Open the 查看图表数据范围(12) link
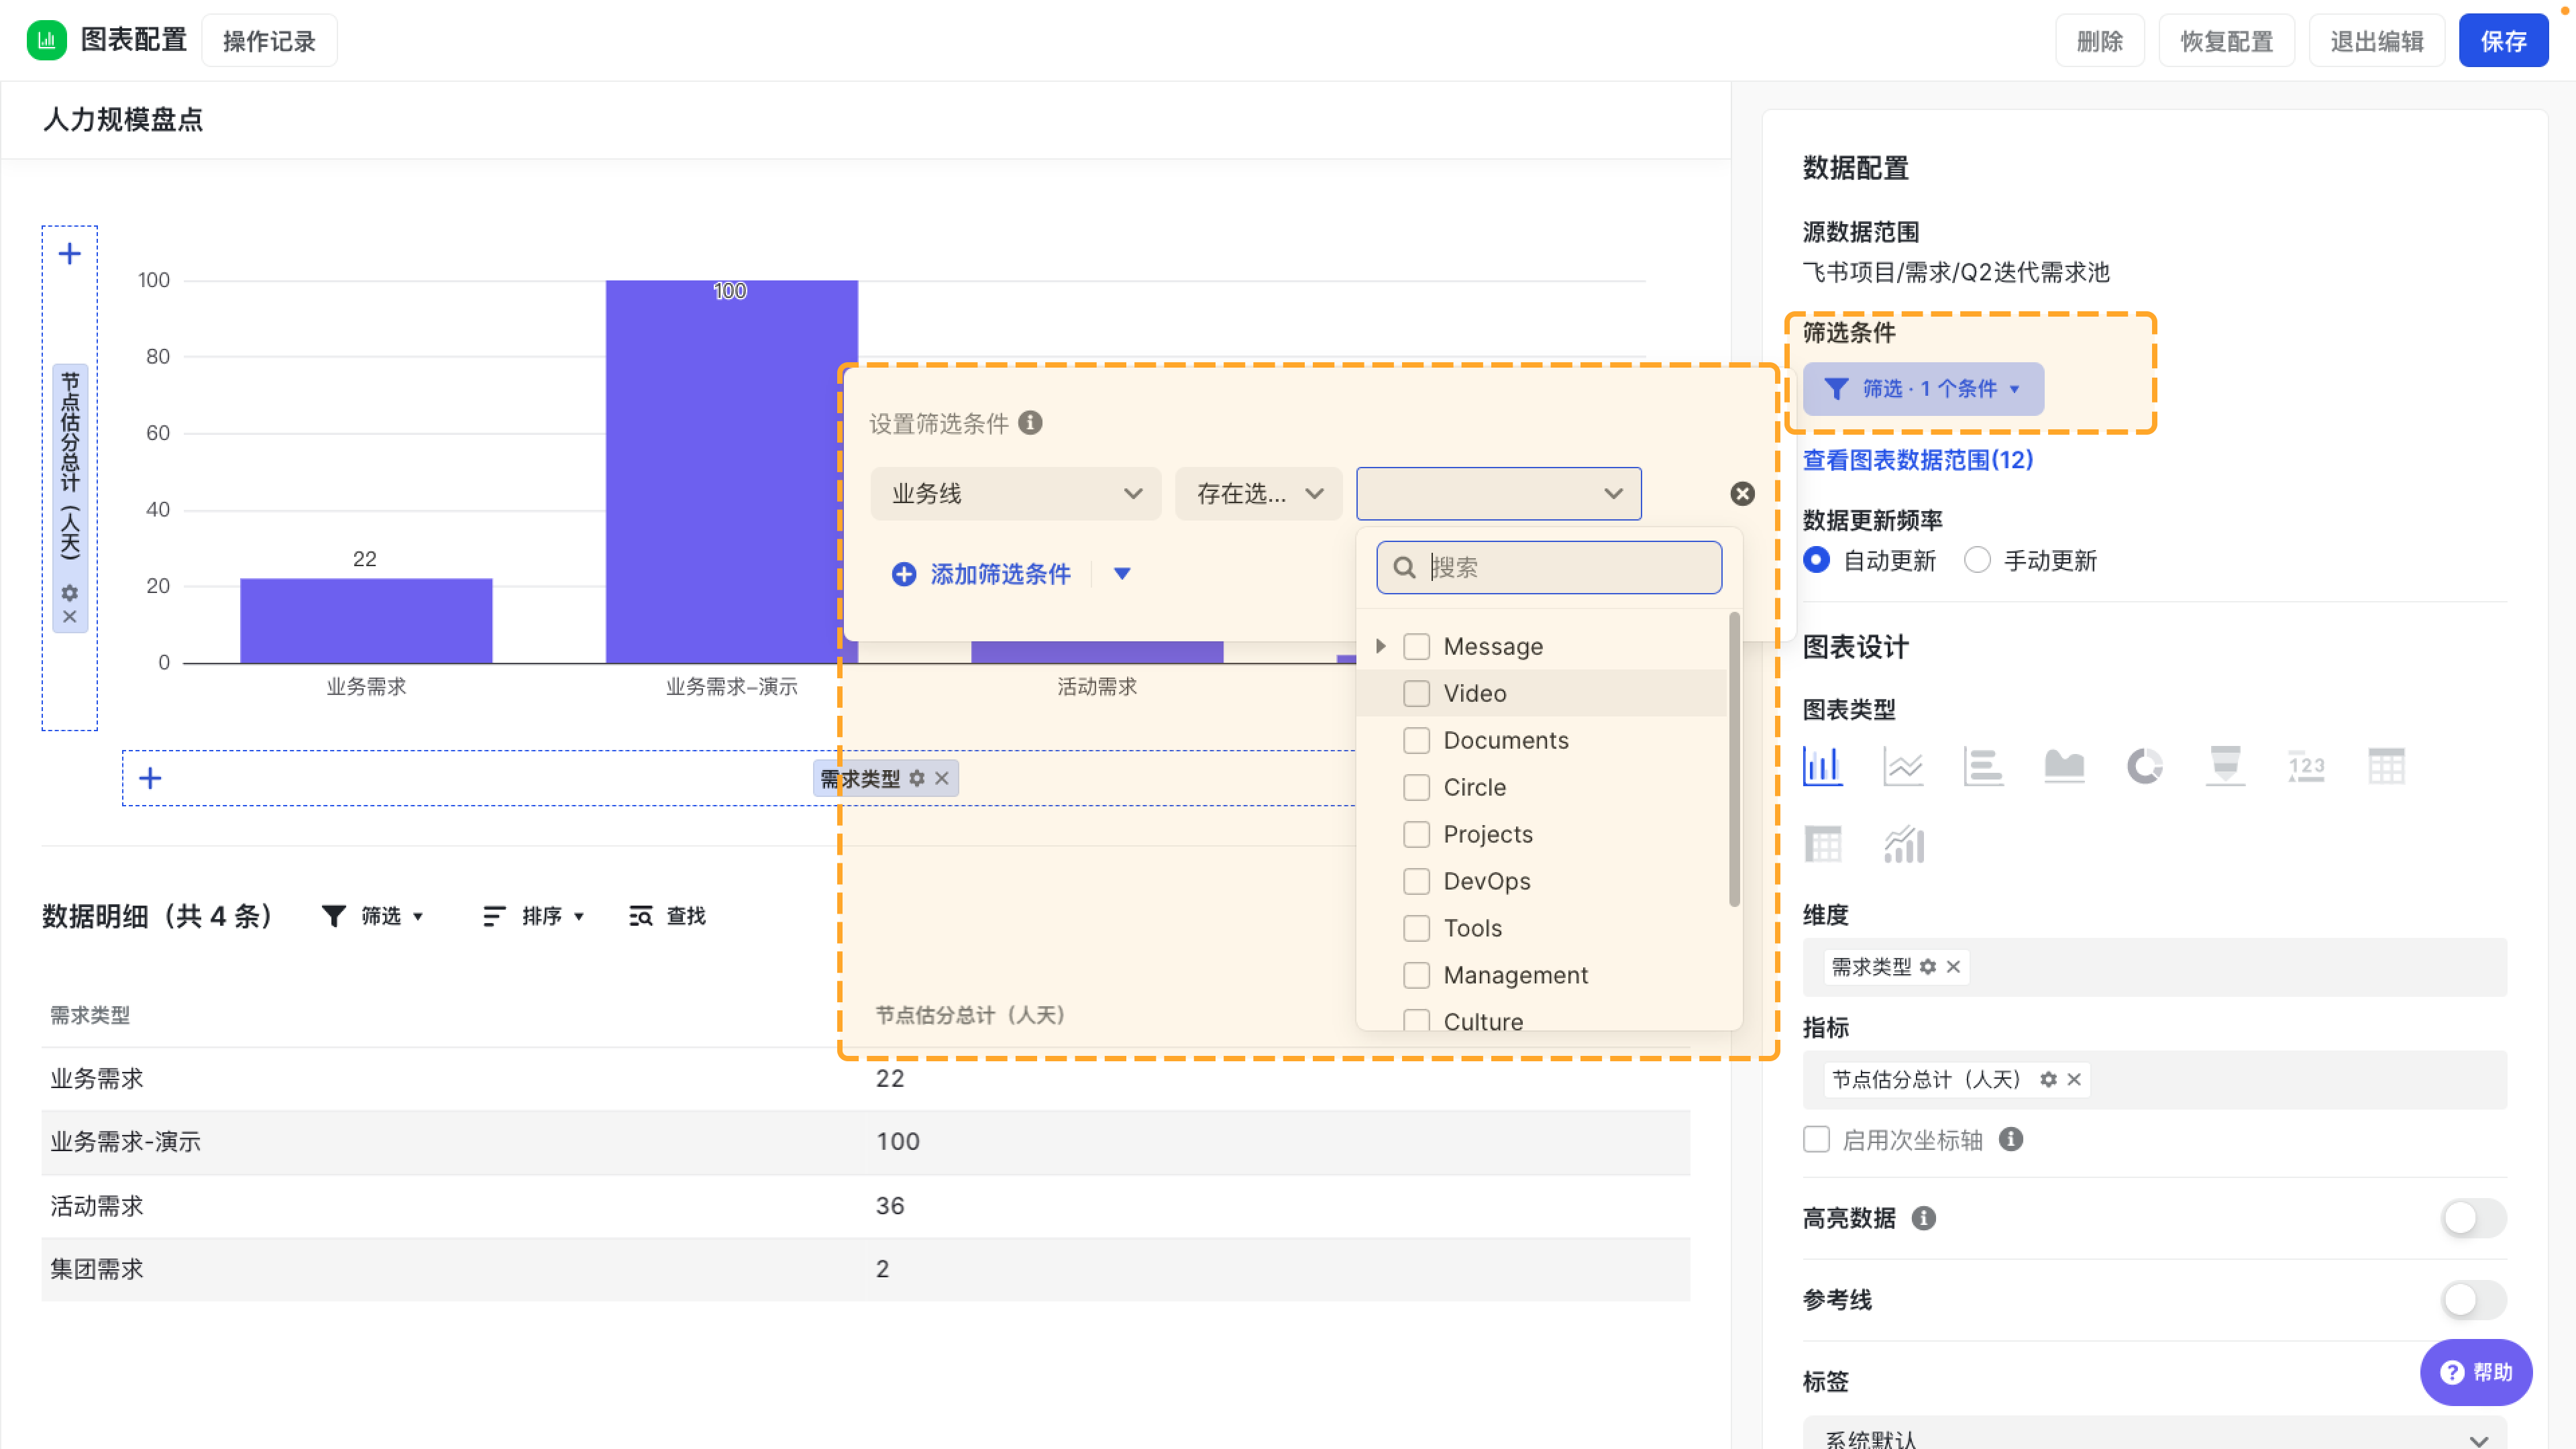The width and height of the screenshot is (2576, 1449). click(x=1917, y=460)
